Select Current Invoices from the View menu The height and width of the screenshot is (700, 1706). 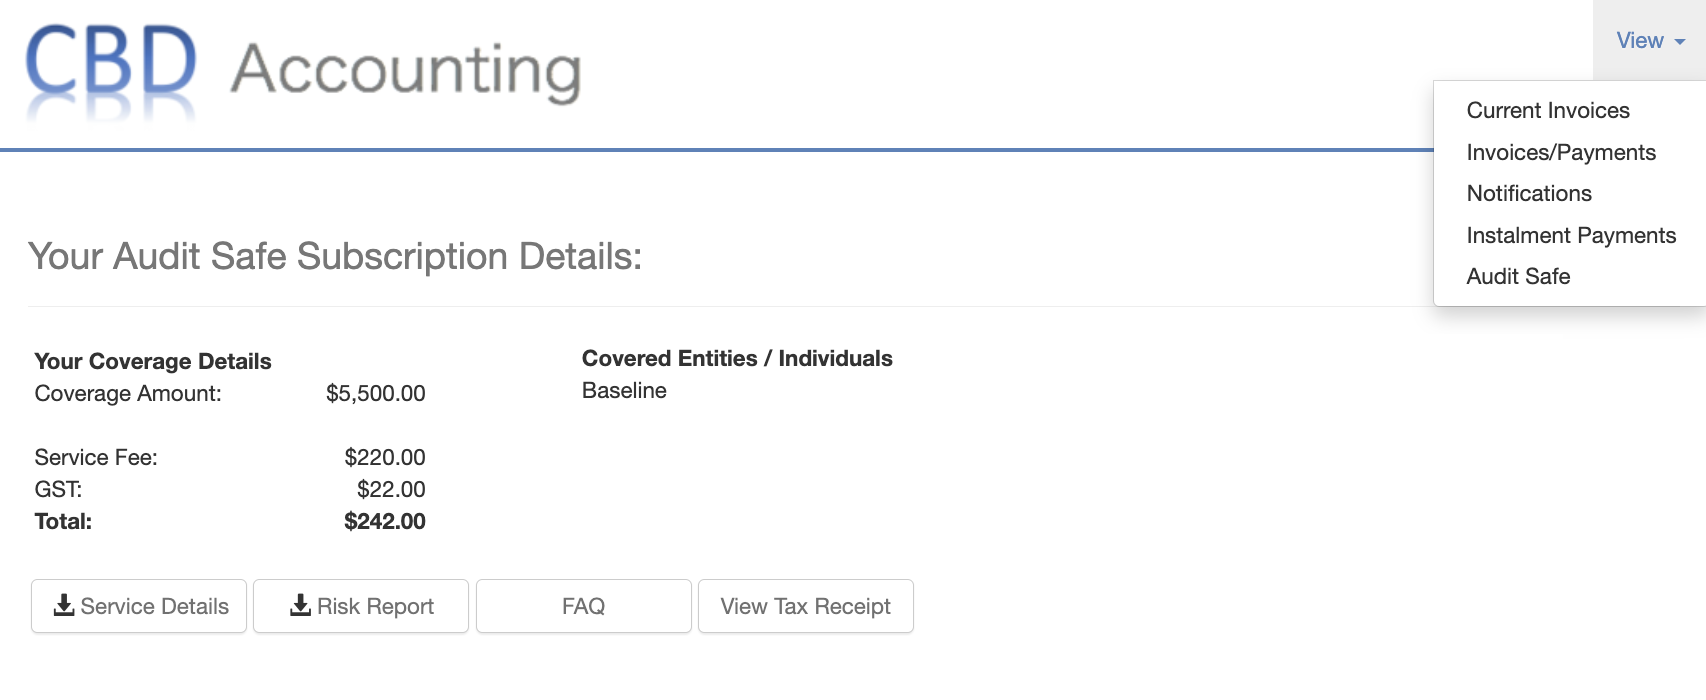coord(1546,110)
